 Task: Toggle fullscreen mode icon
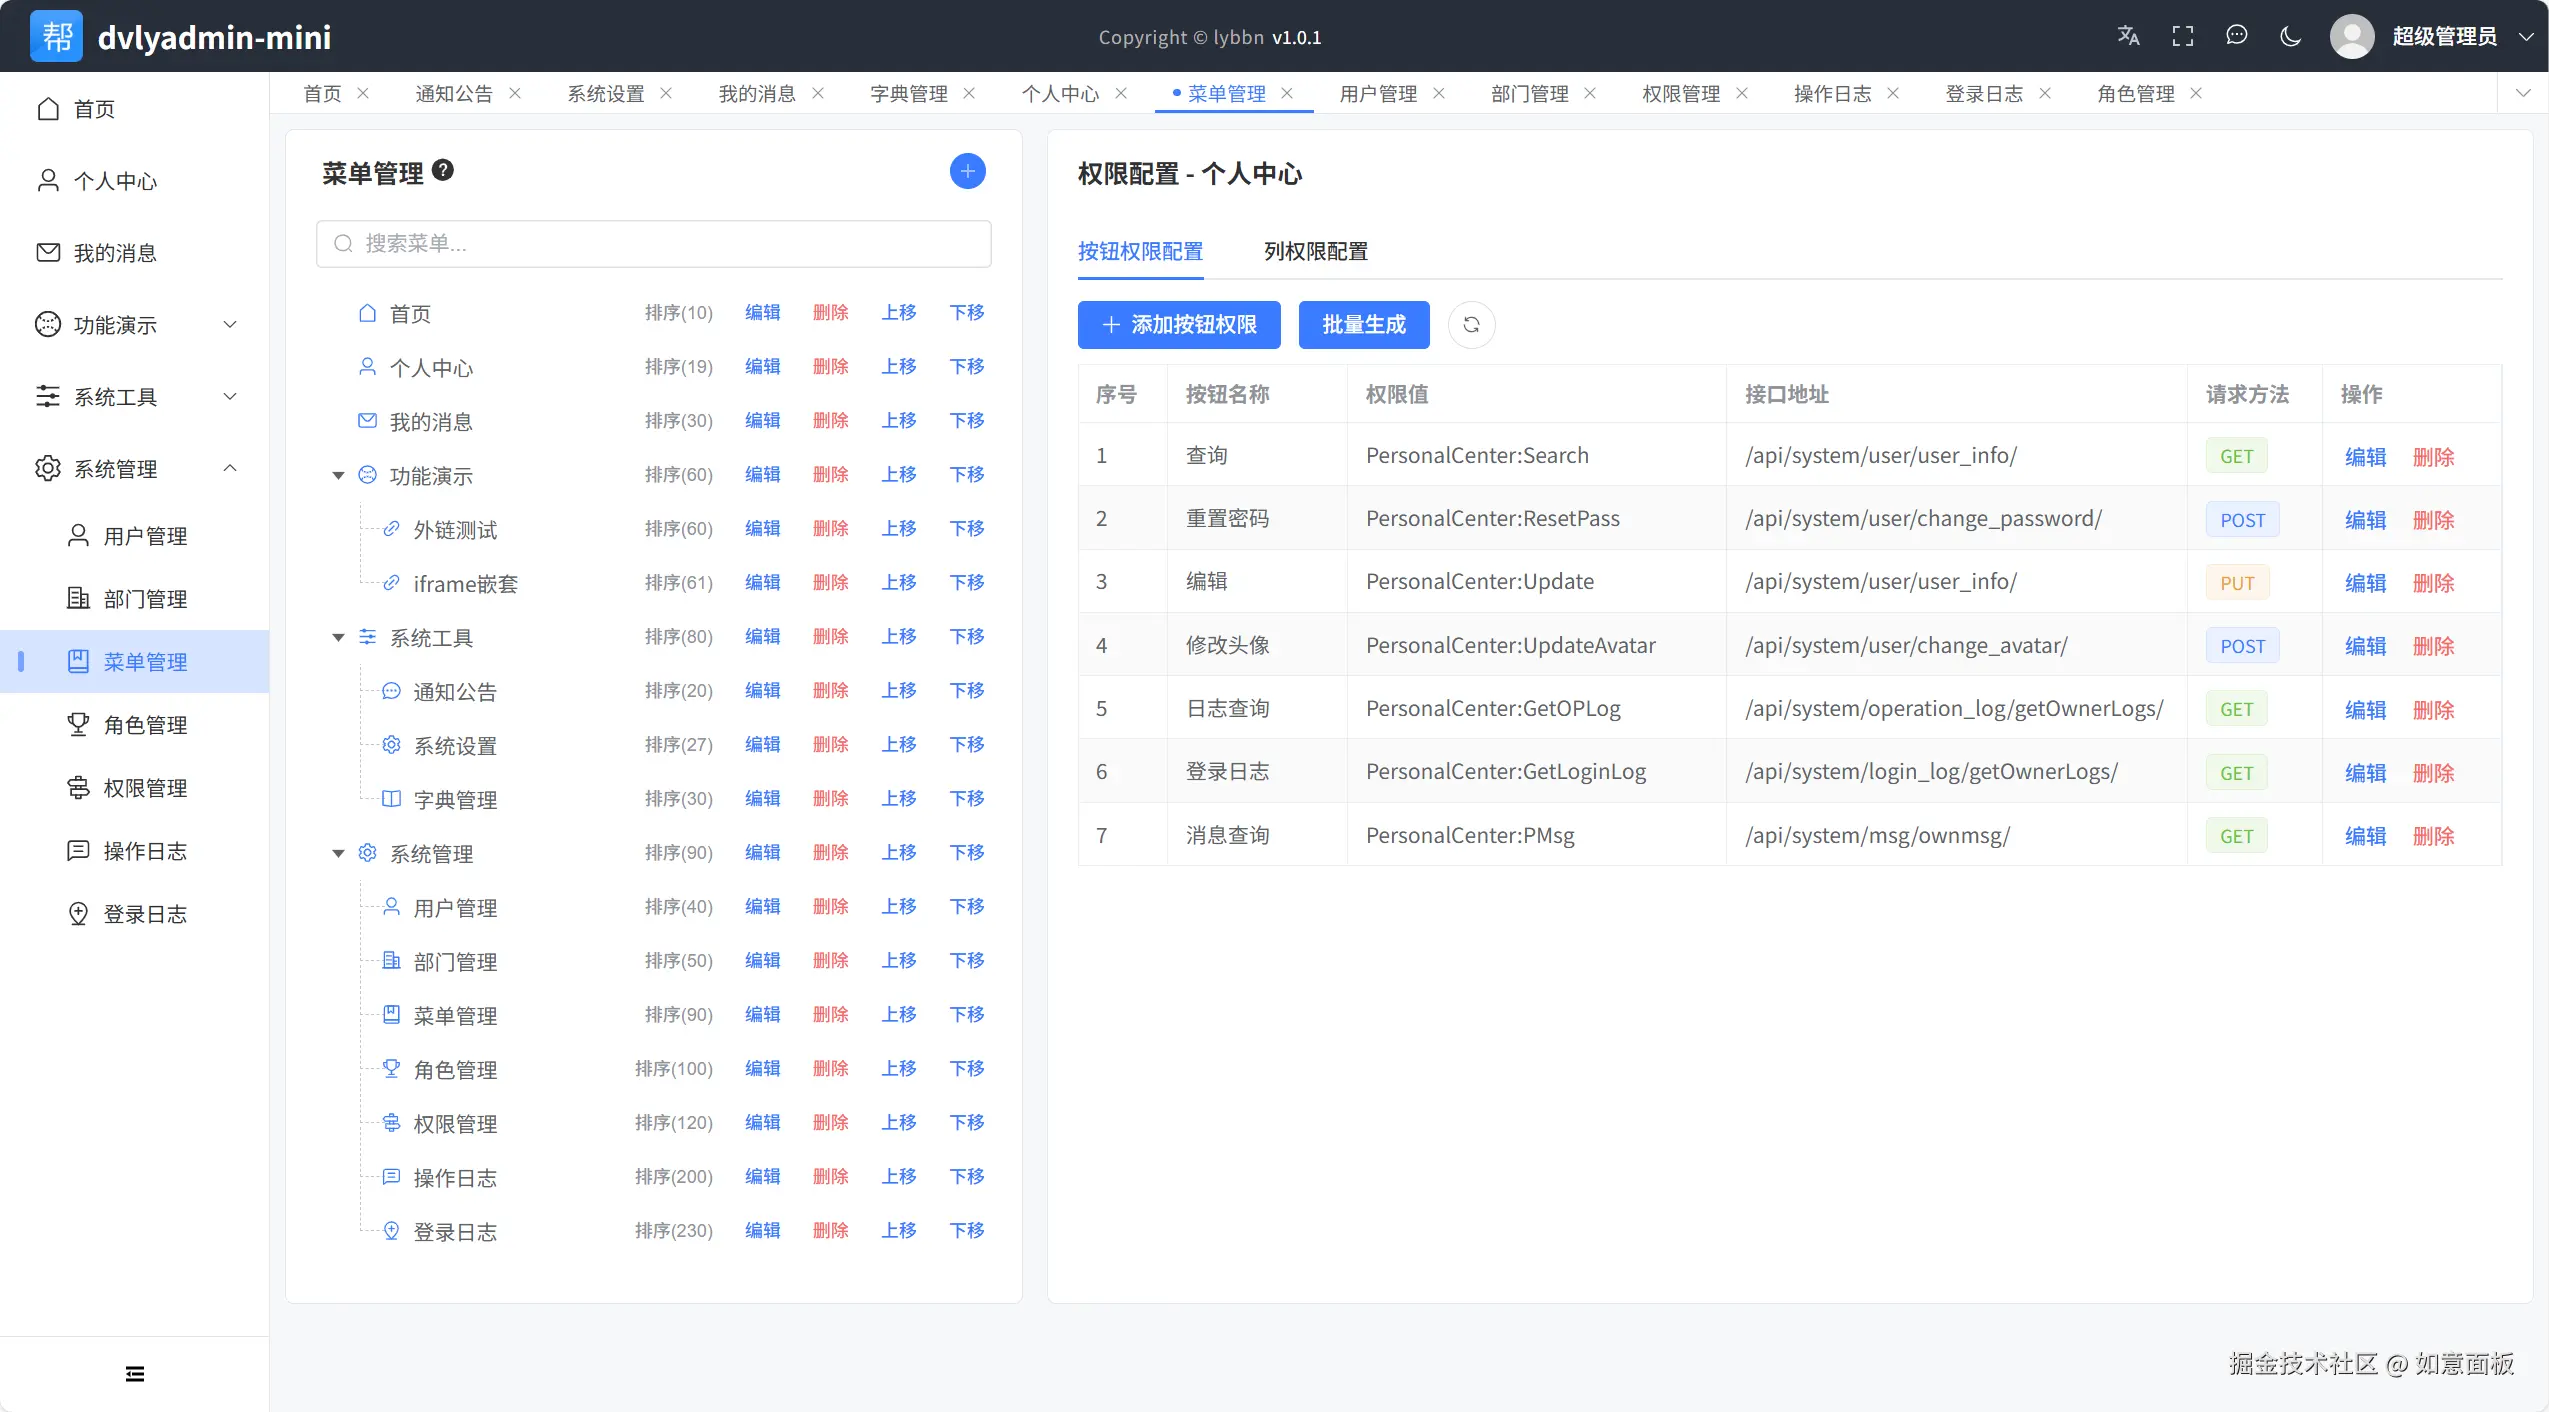pos(2183,37)
